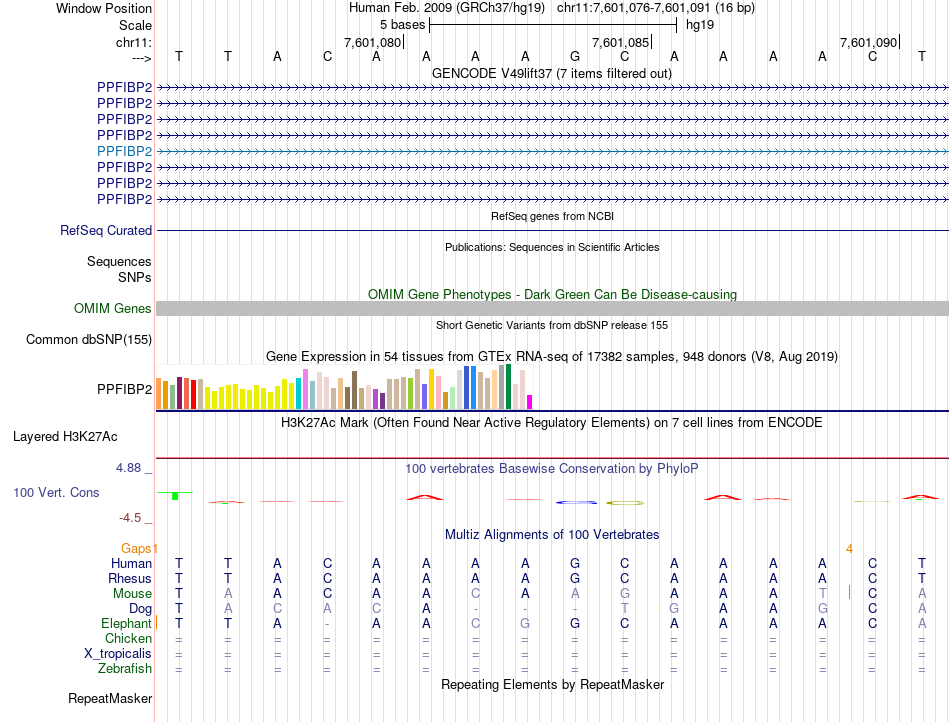This screenshot has width=950, height=722.
Task: Select the Sequences subtrack label
Action: point(119,262)
